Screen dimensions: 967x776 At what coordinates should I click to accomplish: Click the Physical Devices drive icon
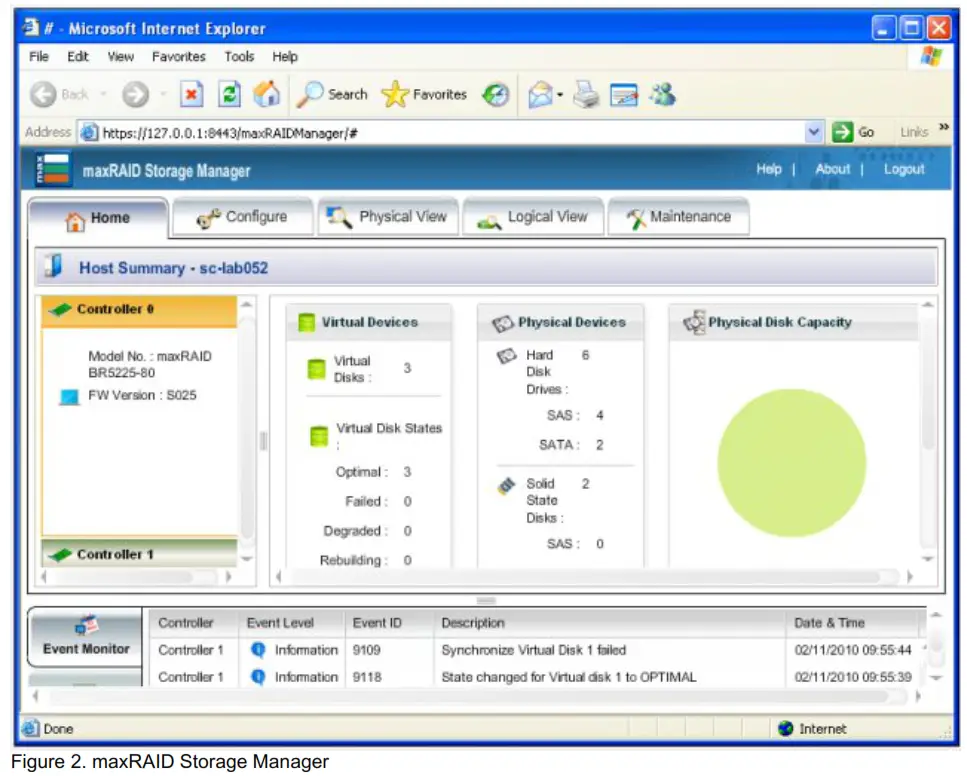click(x=503, y=323)
